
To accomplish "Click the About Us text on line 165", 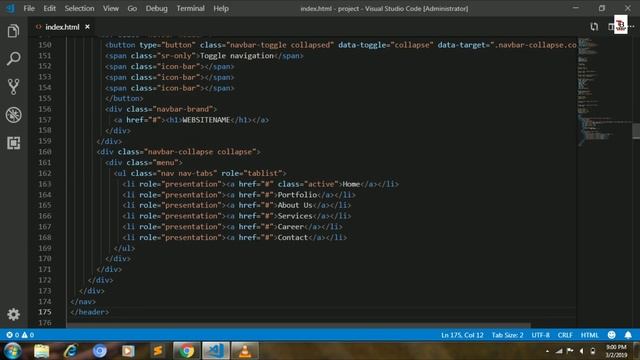I will [x=295, y=205].
